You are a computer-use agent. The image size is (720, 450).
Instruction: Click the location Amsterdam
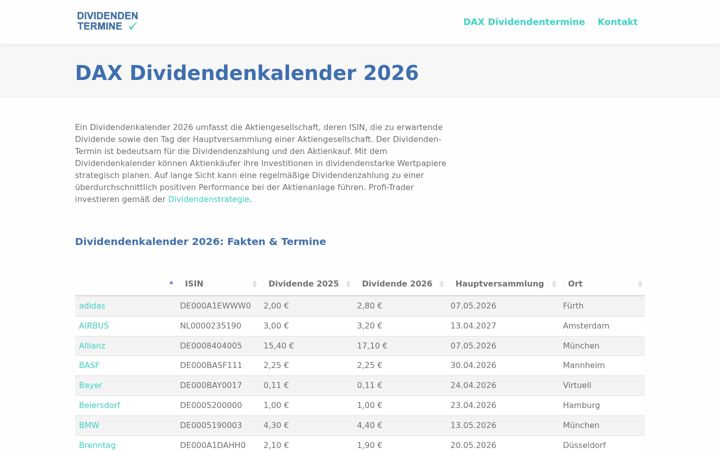pos(586,326)
